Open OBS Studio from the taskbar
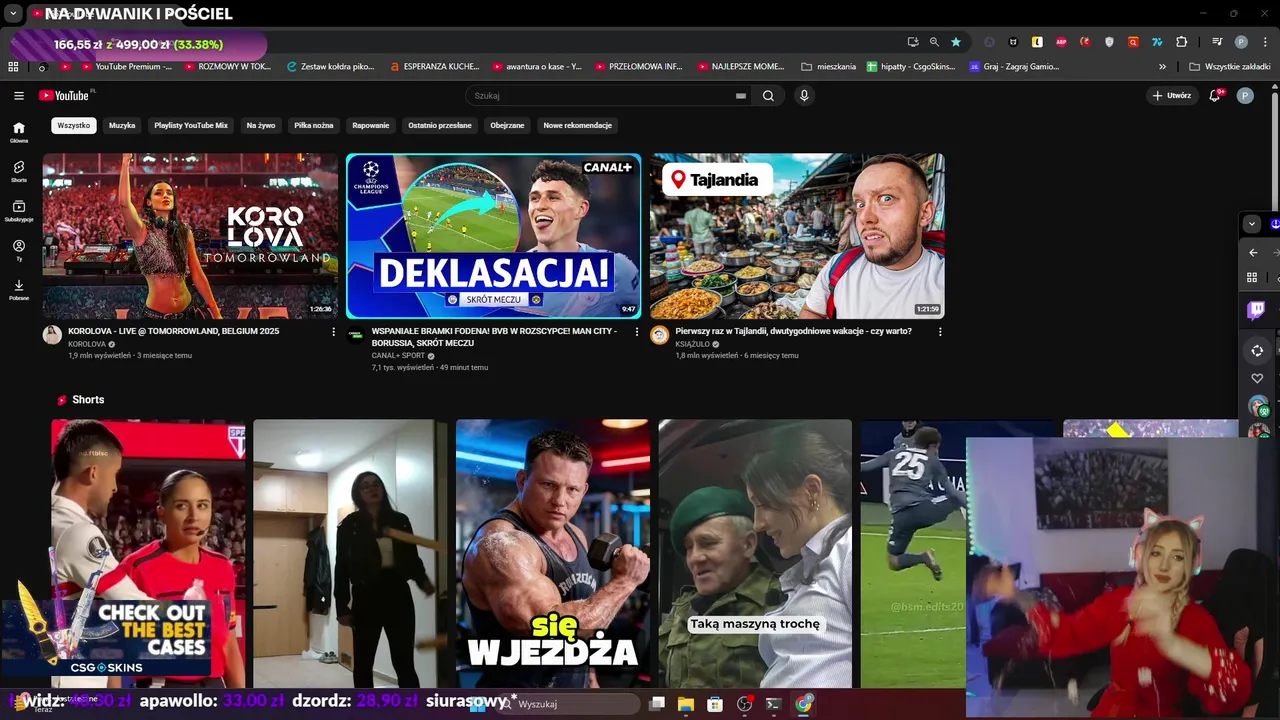This screenshot has width=1280, height=720. tap(744, 704)
